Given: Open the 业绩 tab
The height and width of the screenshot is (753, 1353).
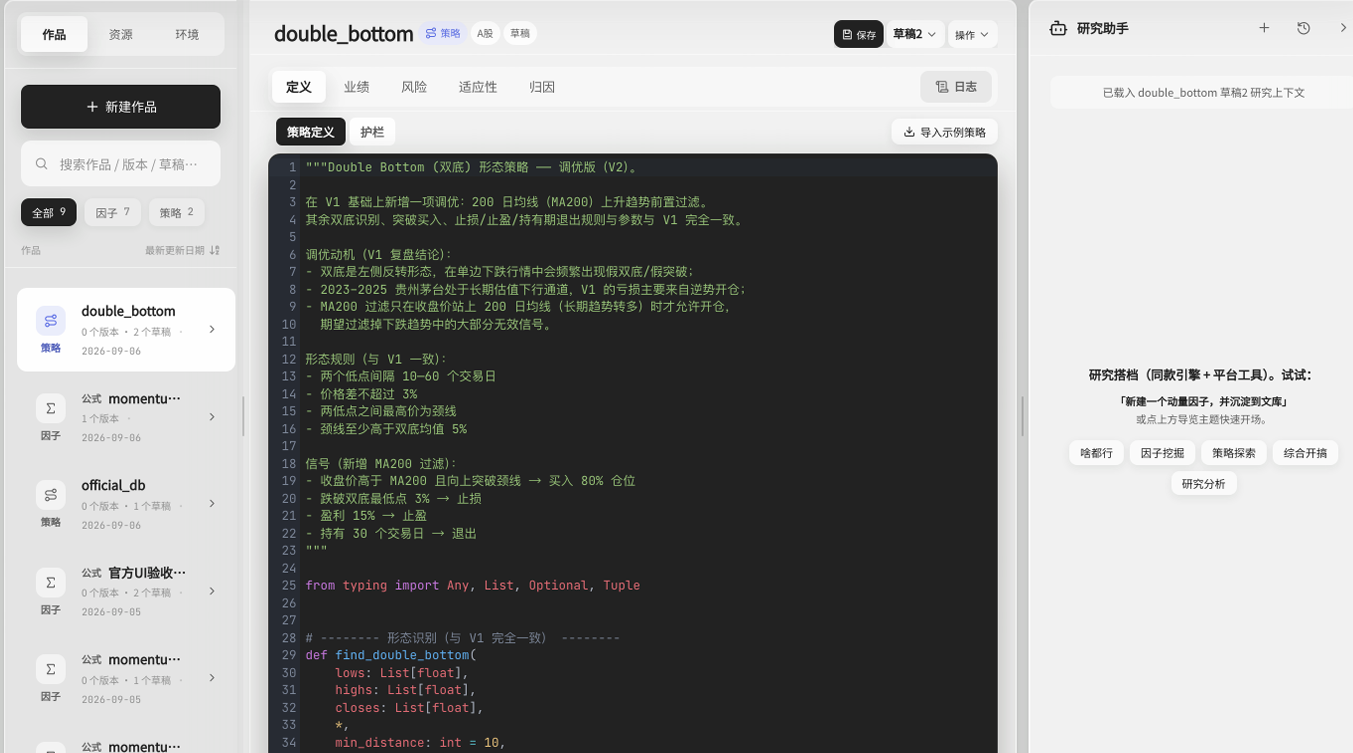Looking at the screenshot, I should 356,87.
